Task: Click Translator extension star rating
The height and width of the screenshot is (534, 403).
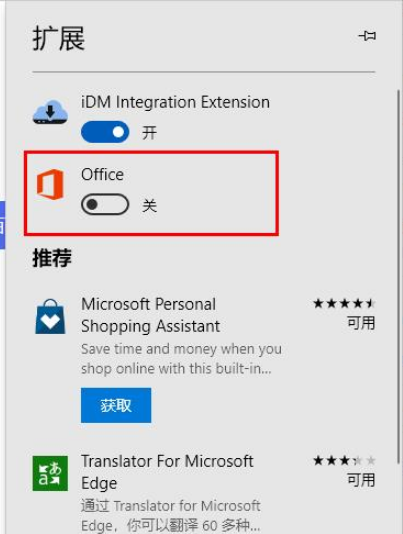Action: pos(344,460)
